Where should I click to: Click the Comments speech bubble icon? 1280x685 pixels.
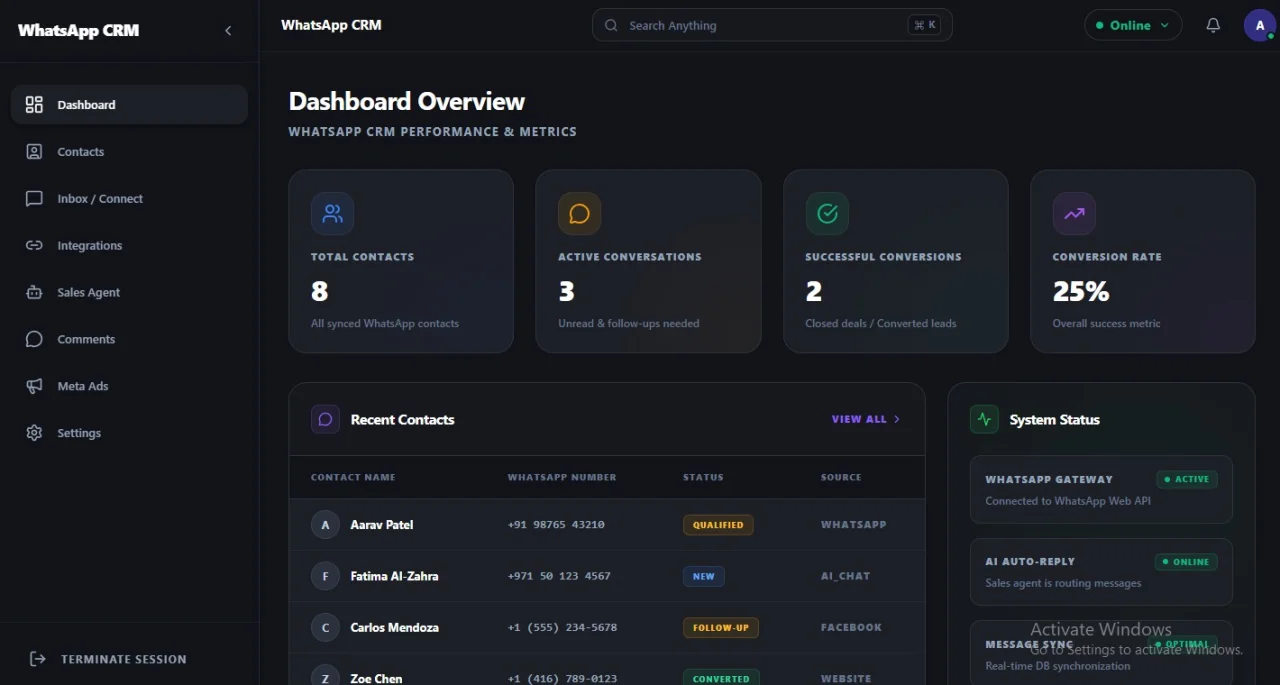[34, 339]
